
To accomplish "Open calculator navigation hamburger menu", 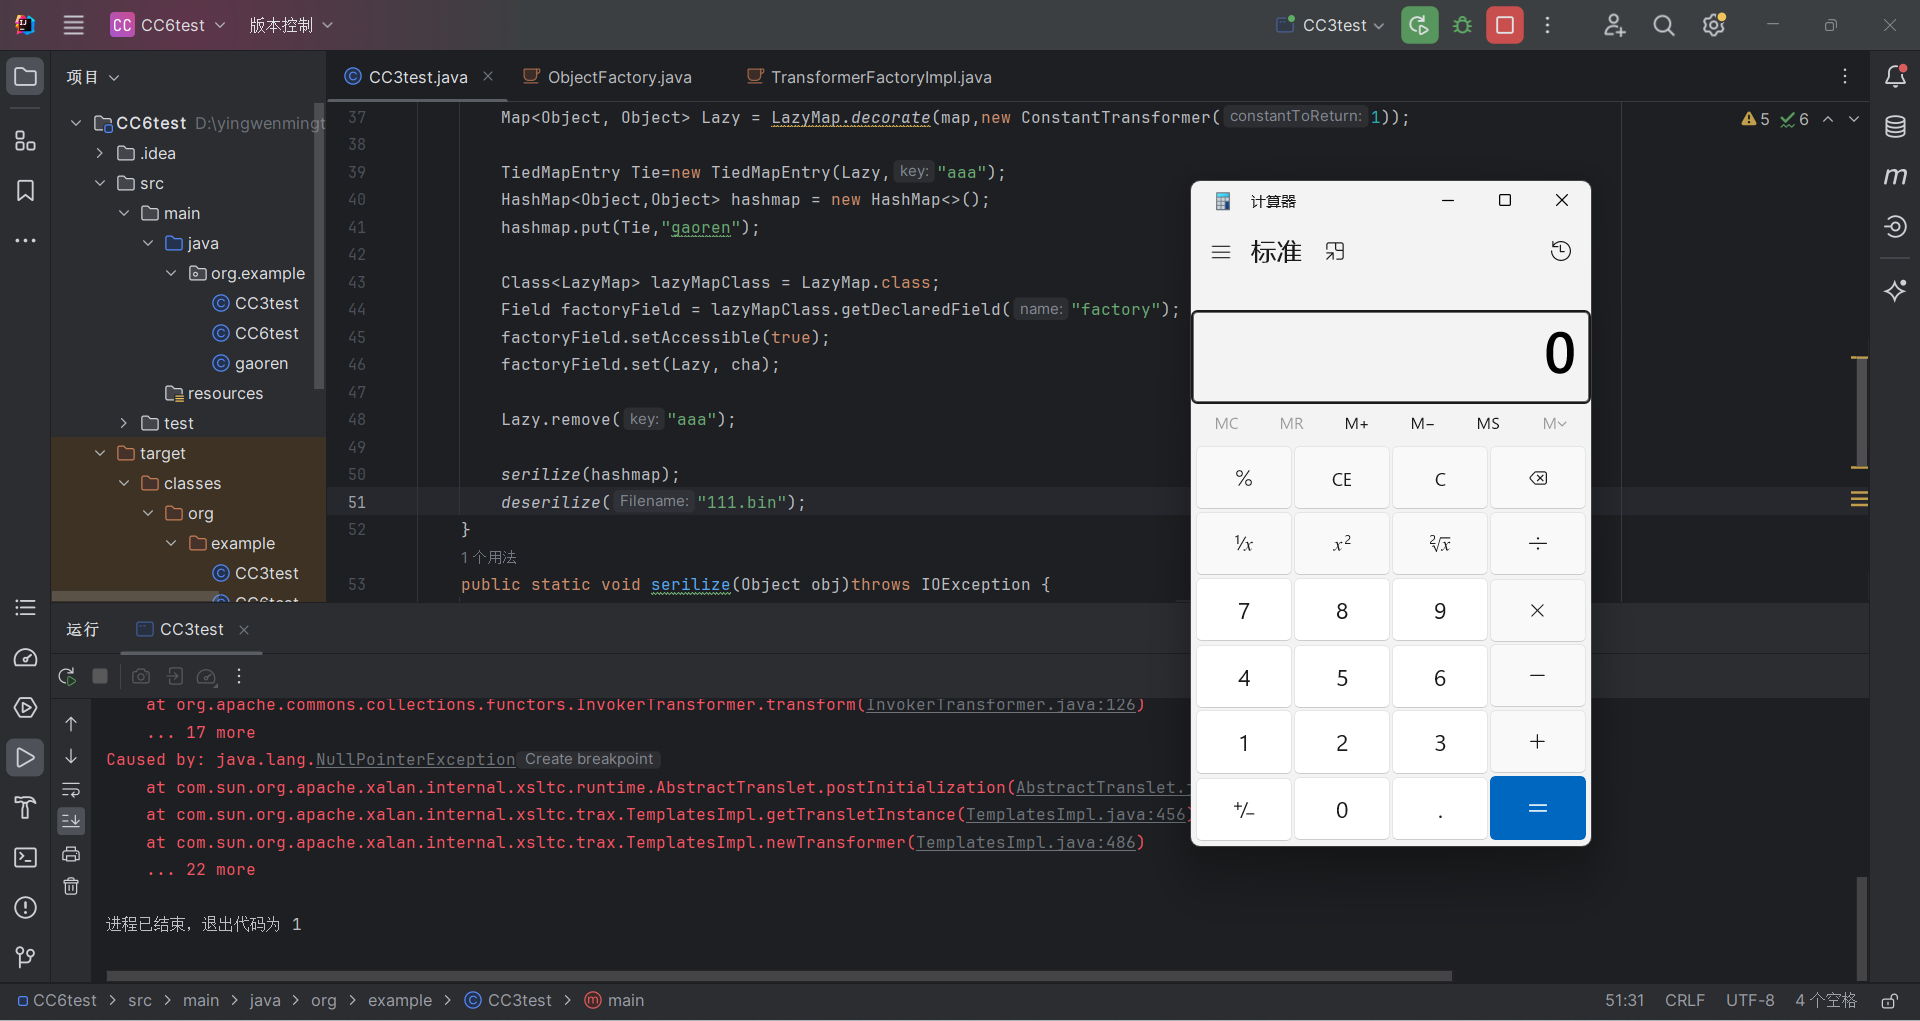I will (1221, 252).
